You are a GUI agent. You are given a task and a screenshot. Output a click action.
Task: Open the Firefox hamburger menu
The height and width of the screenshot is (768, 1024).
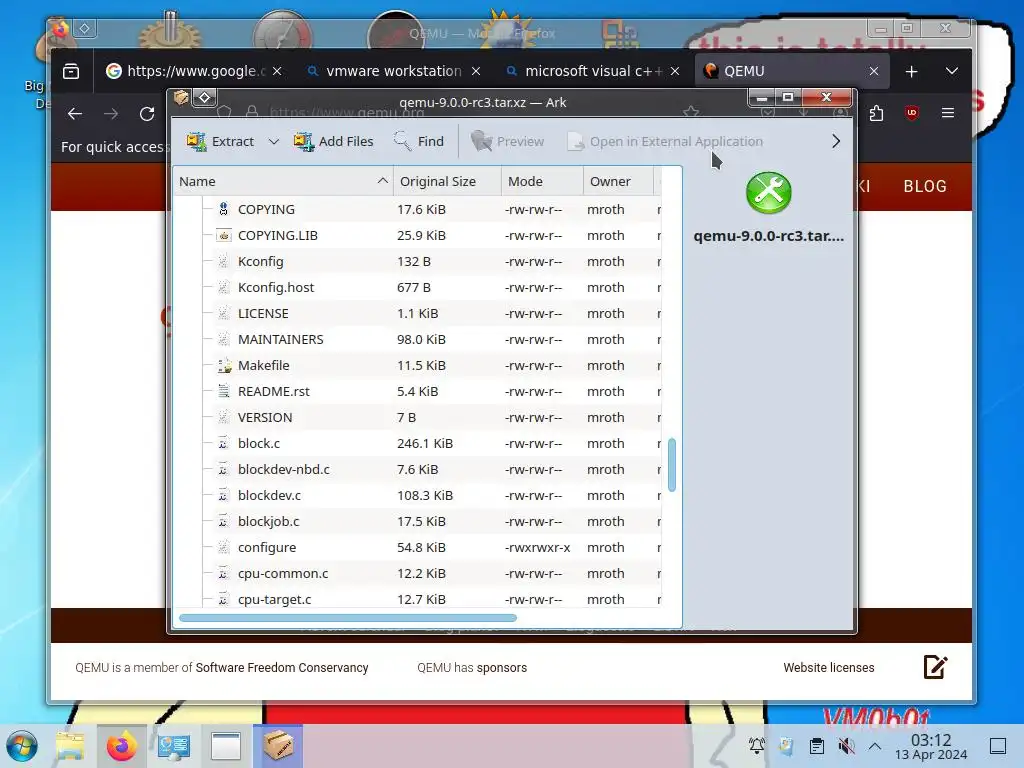pos(948,114)
